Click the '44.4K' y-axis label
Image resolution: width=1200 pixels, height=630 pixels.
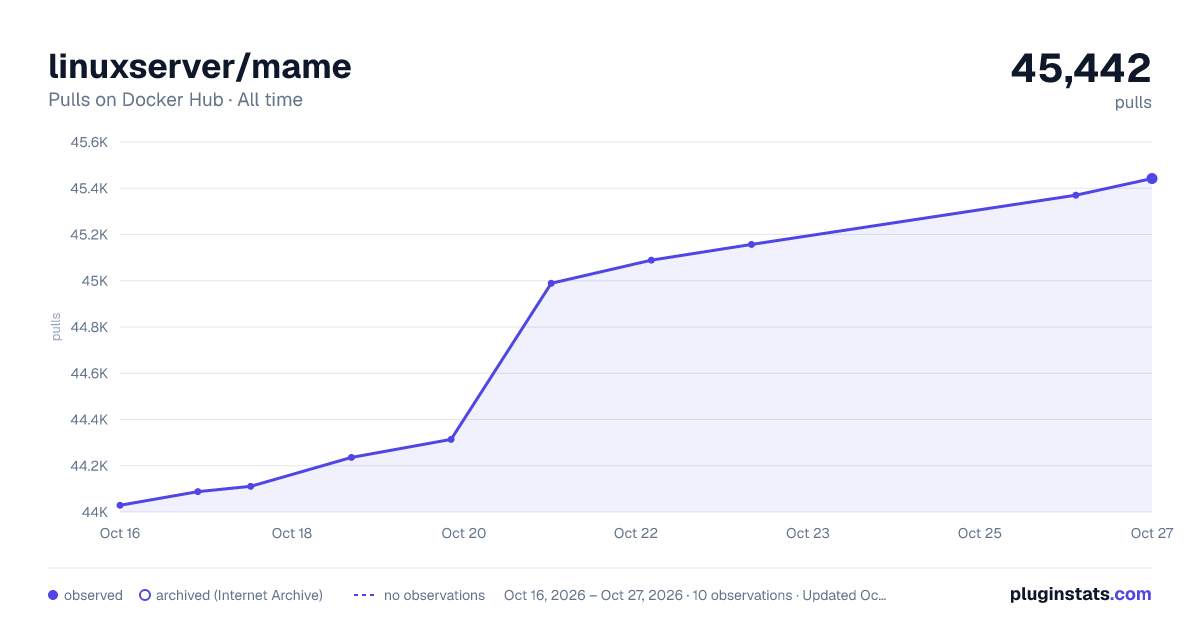[88, 420]
